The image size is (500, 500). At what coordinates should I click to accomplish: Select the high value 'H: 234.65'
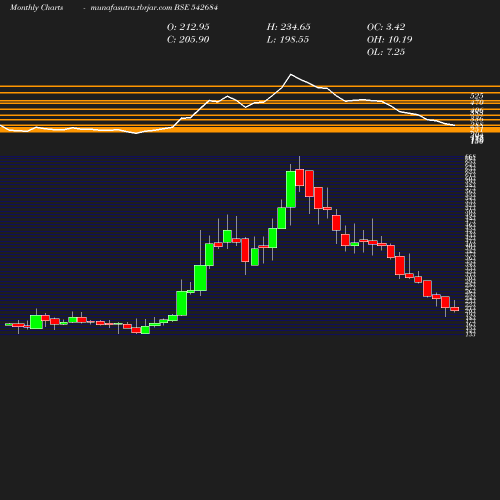pyautogui.click(x=288, y=27)
